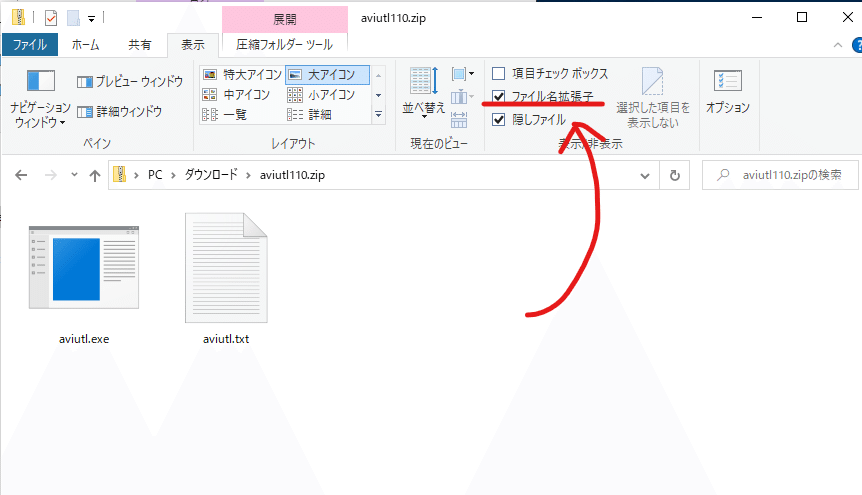Viewport: 862px width, 495px height.
Task: Expand the layout gallery more button
Action: tap(378, 114)
